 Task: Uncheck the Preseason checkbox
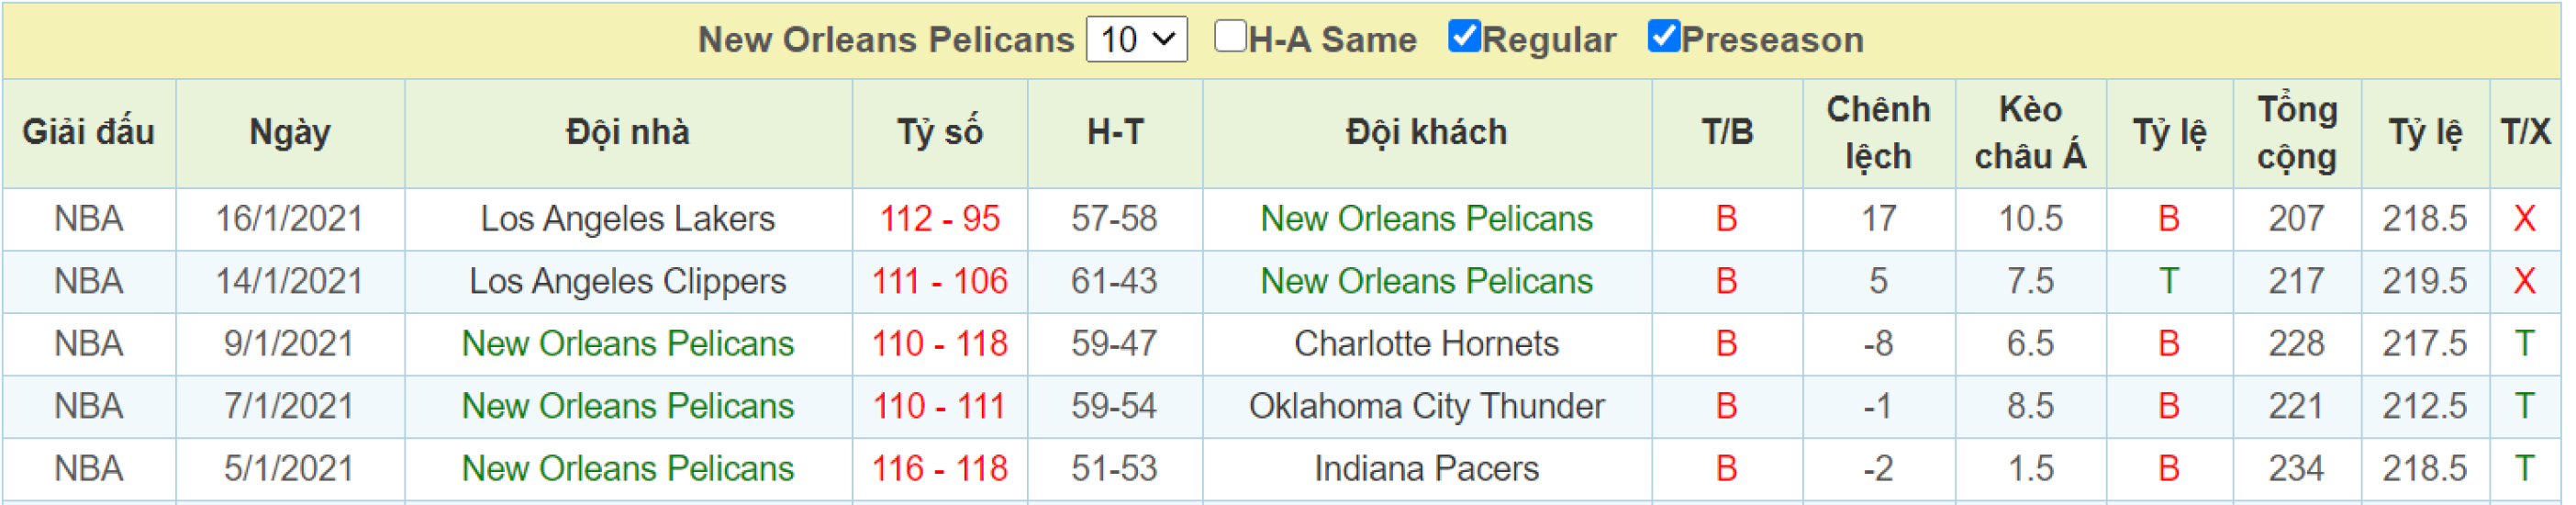tap(1662, 36)
